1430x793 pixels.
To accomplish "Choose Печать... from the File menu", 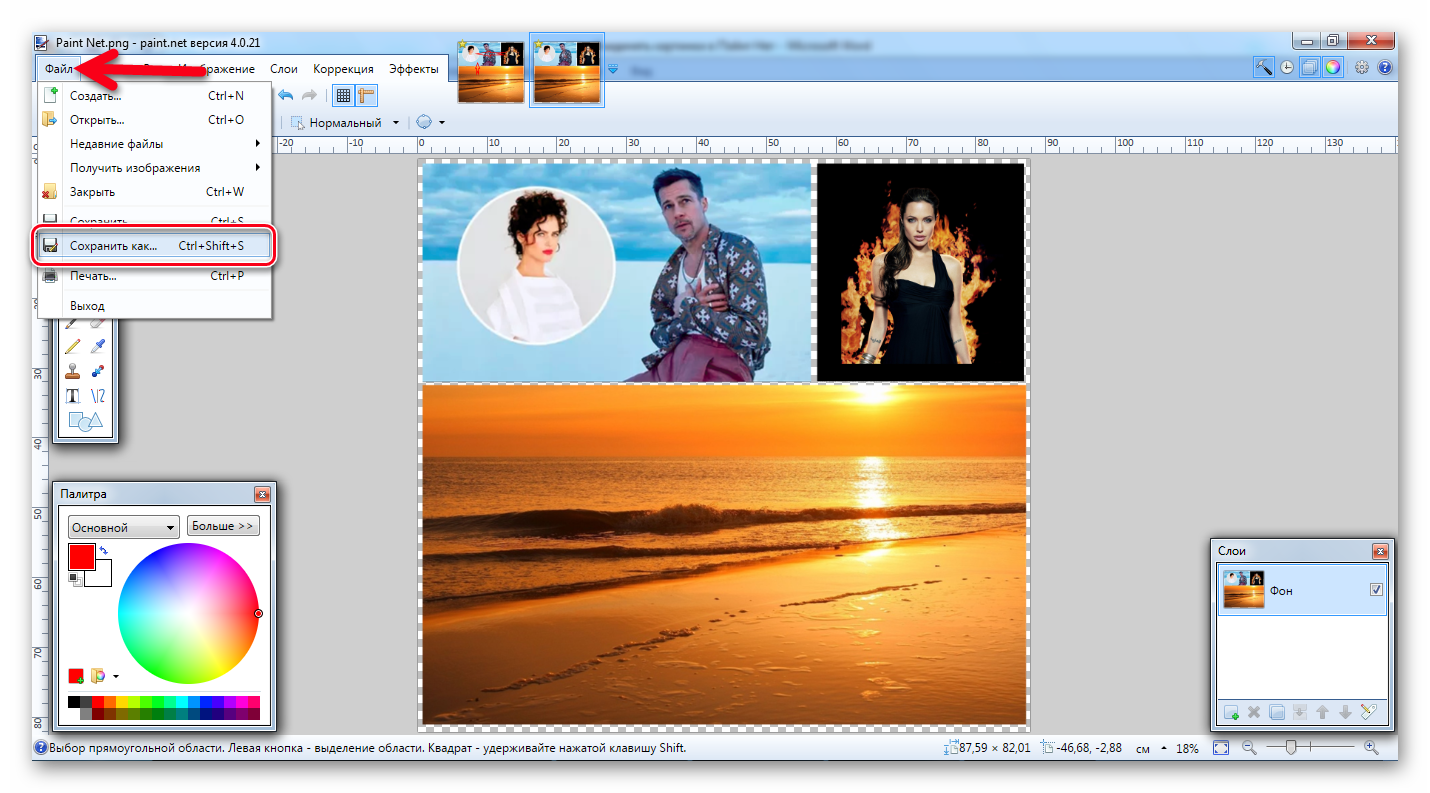I will pos(155,276).
